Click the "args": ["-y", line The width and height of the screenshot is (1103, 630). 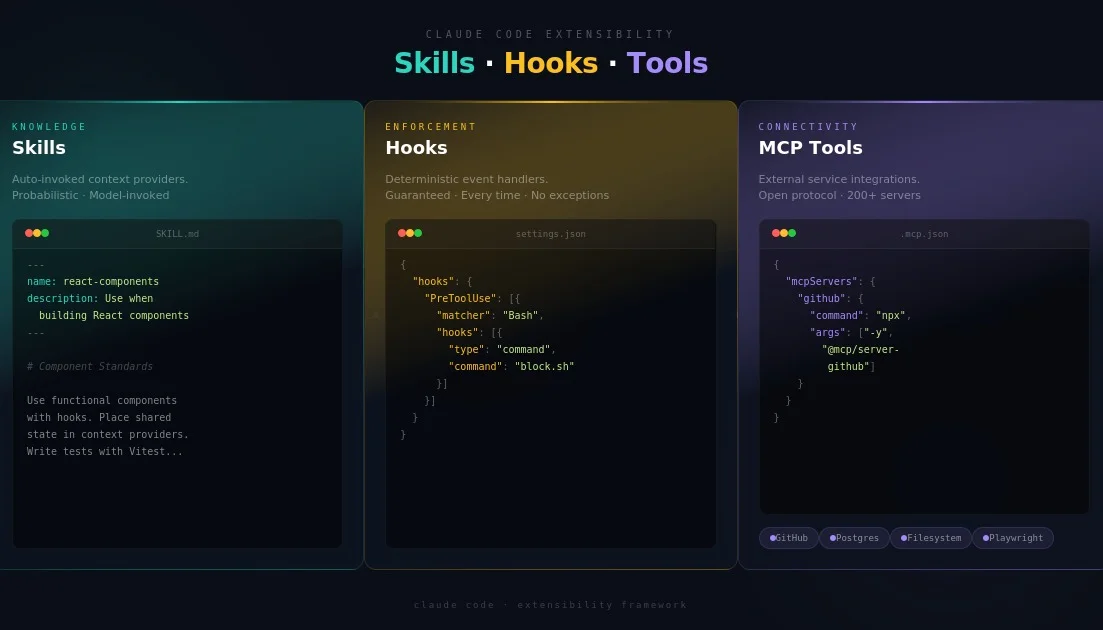click(x=852, y=333)
